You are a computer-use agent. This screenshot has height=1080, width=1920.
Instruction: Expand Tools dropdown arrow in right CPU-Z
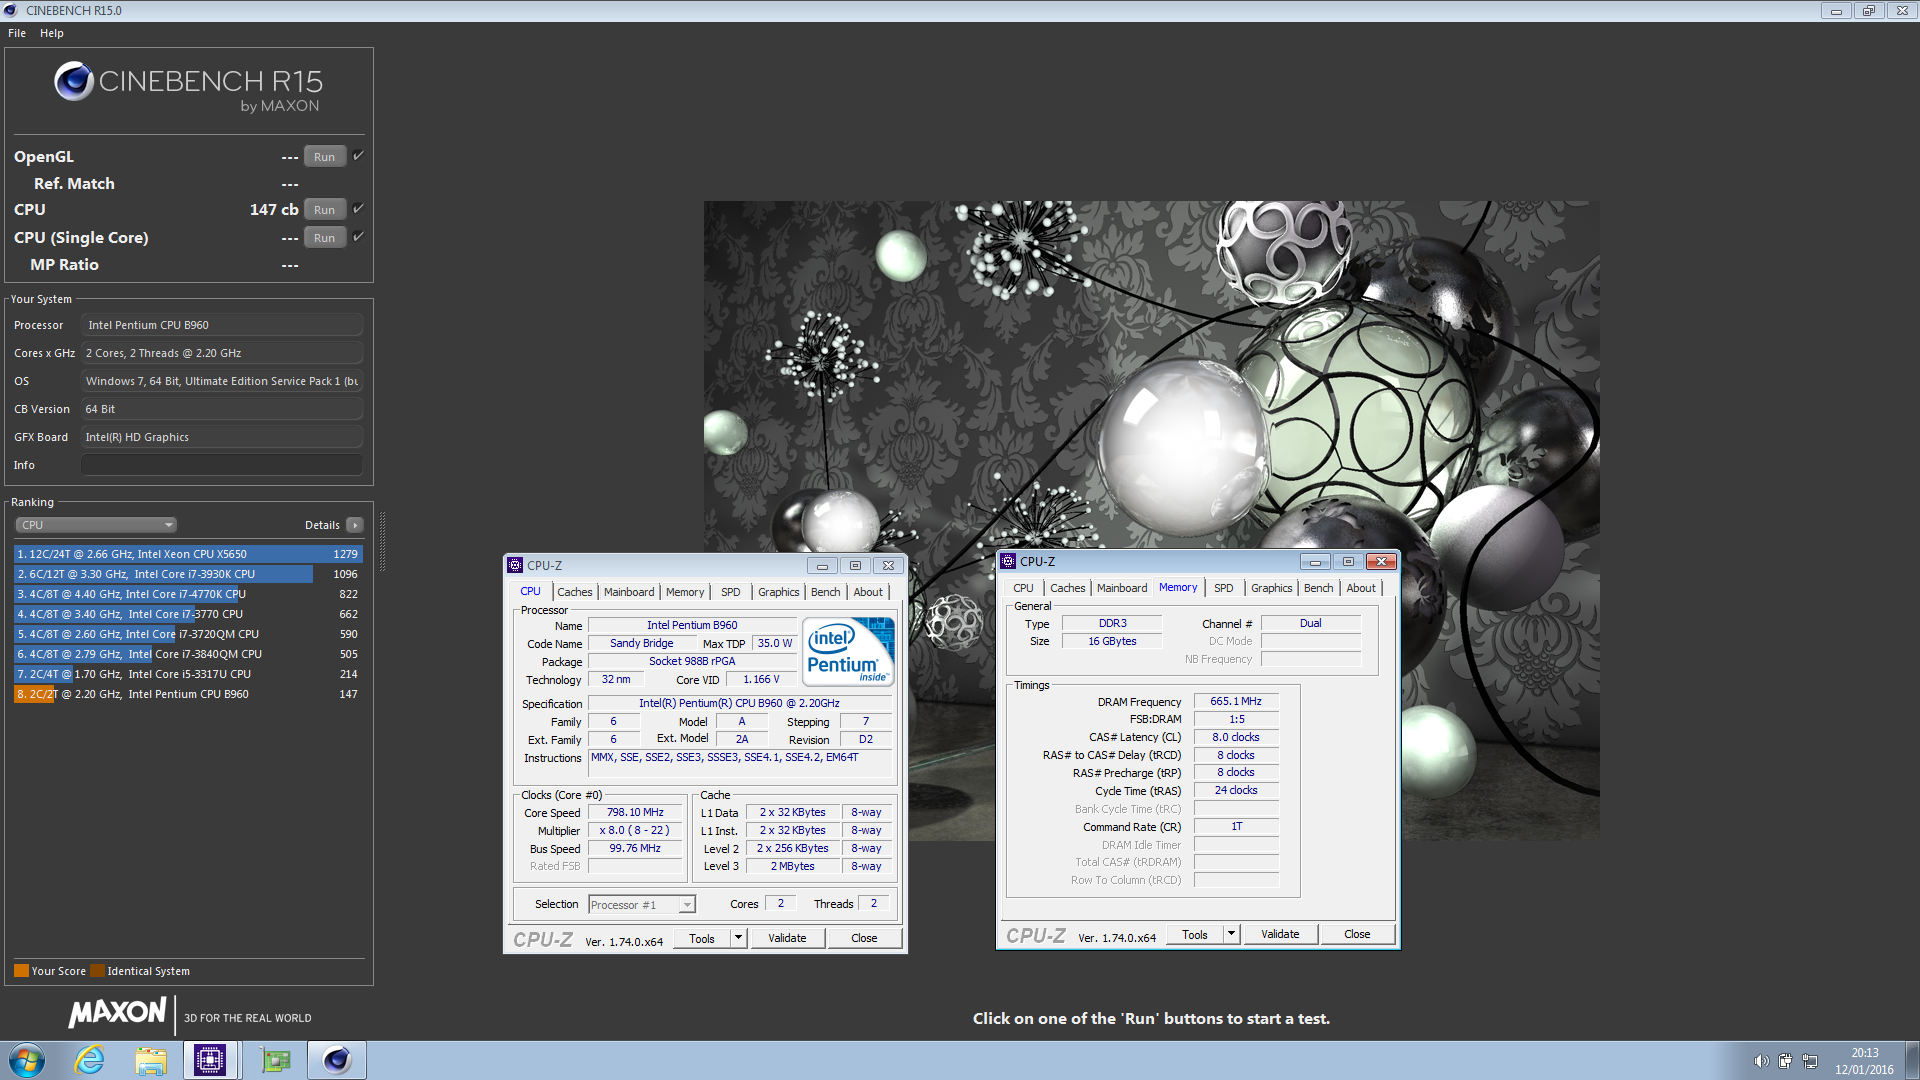click(1232, 935)
